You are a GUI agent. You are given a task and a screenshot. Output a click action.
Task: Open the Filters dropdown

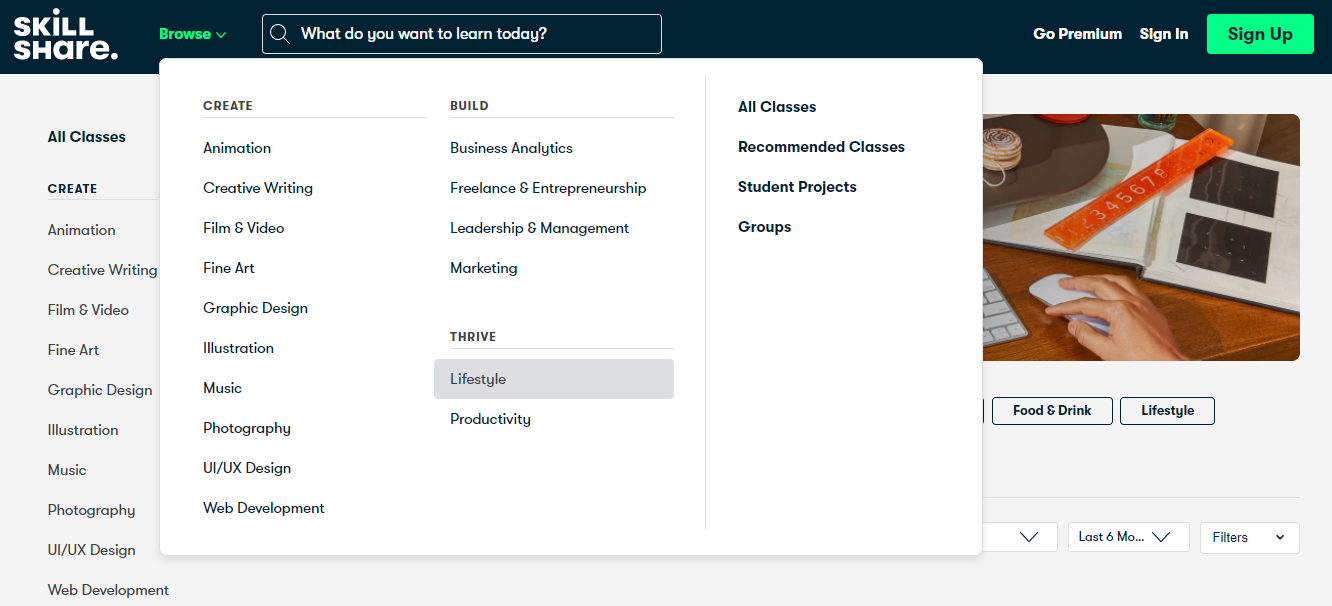pos(1249,537)
